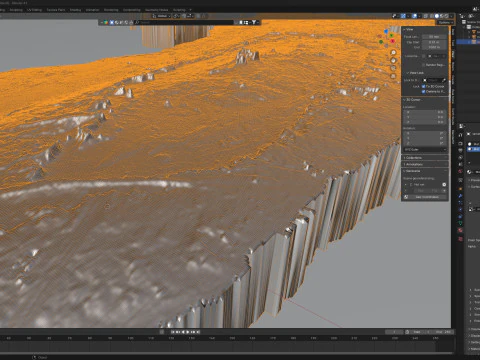Click the Focal Length value field
Viewport: 480px width, 360px height.
point(434,37)
